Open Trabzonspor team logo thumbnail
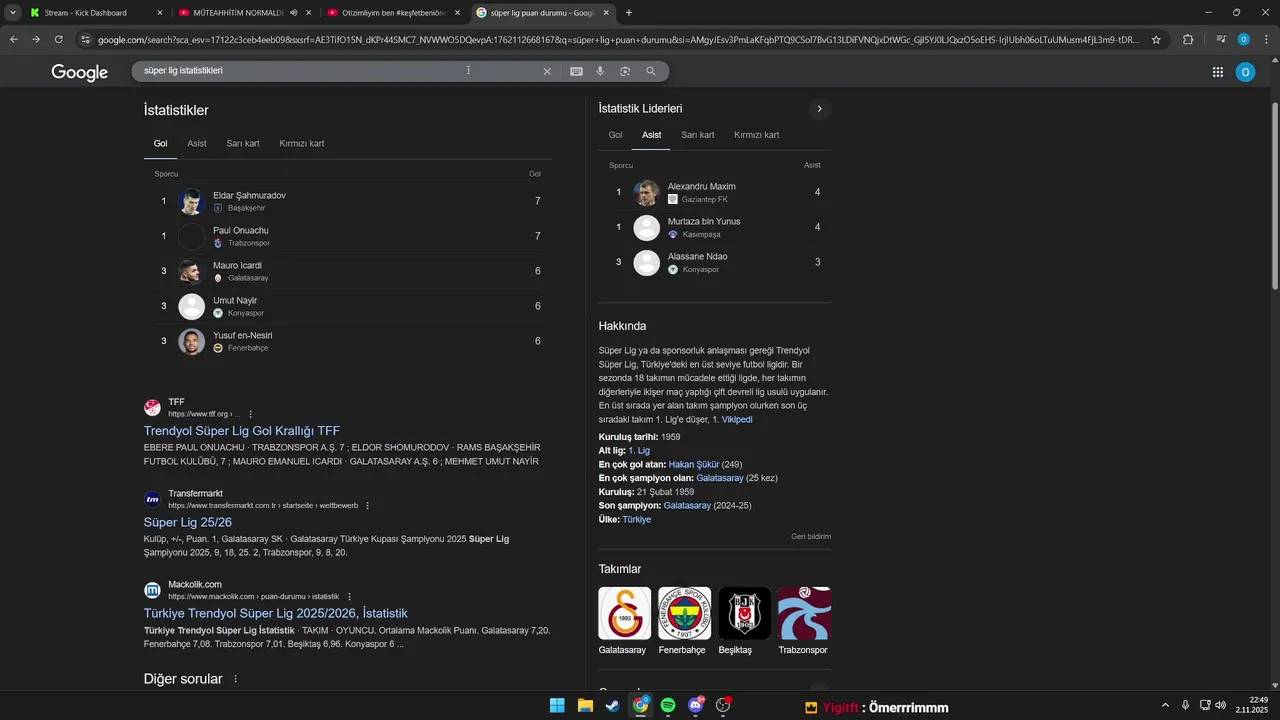The image size is (1280, 720). 804,613
